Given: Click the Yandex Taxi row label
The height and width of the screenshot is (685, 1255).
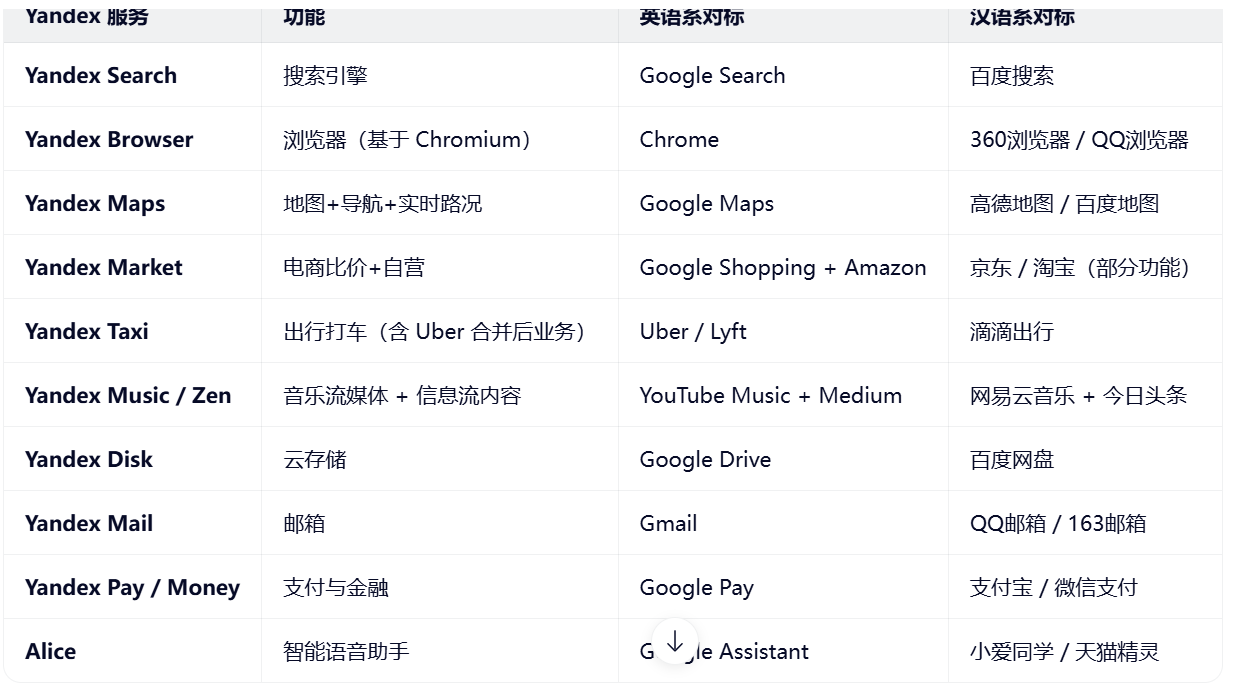Looking at the screenshot, I should (87, 332).
